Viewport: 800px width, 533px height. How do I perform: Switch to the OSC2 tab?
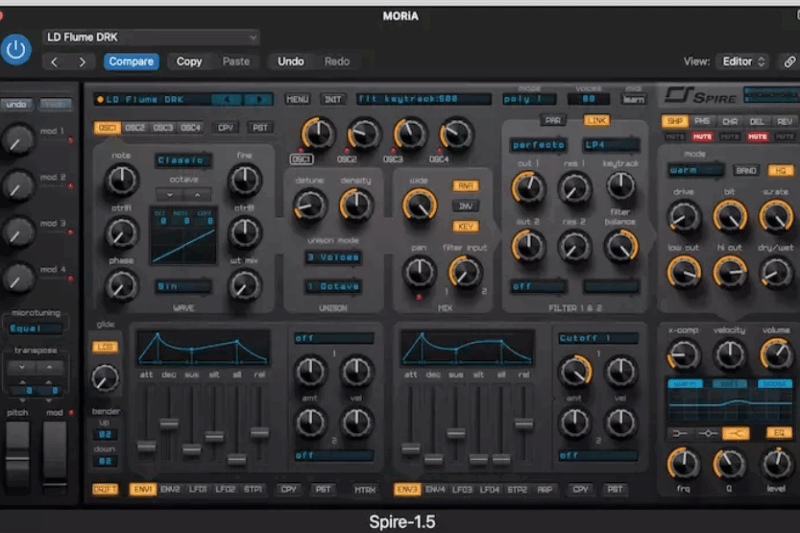[135, 128]
